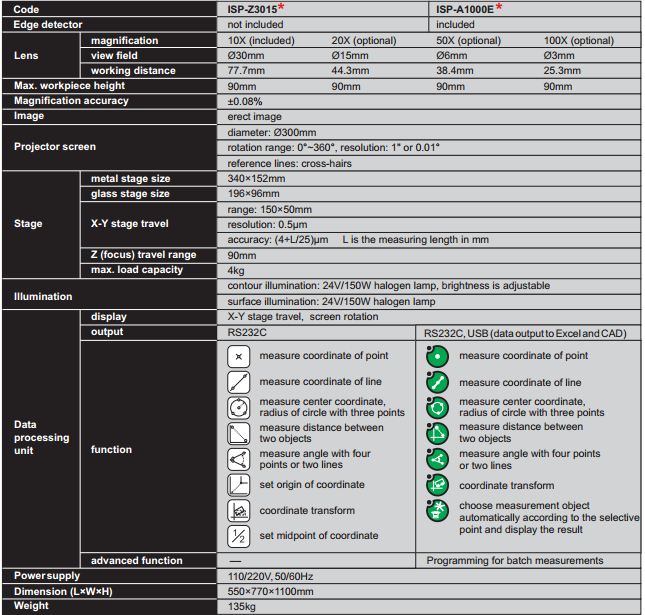Click the set origin of coordinate icon
Viewport: 645px width, 615px height.
point(239,485)
